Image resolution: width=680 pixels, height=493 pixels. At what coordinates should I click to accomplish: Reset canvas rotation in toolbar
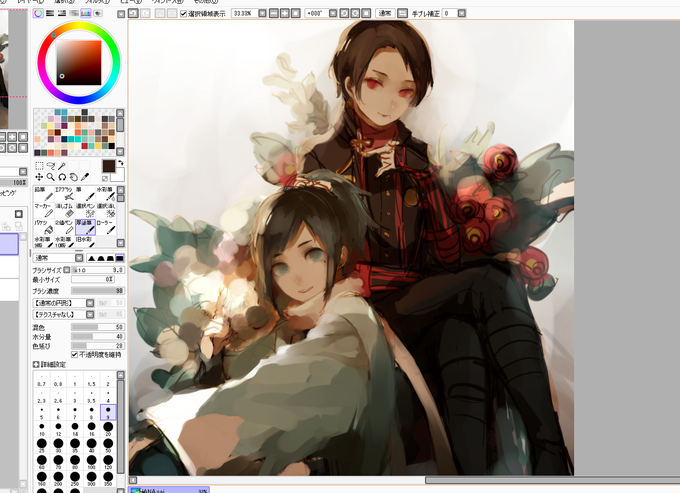(366, 13)
